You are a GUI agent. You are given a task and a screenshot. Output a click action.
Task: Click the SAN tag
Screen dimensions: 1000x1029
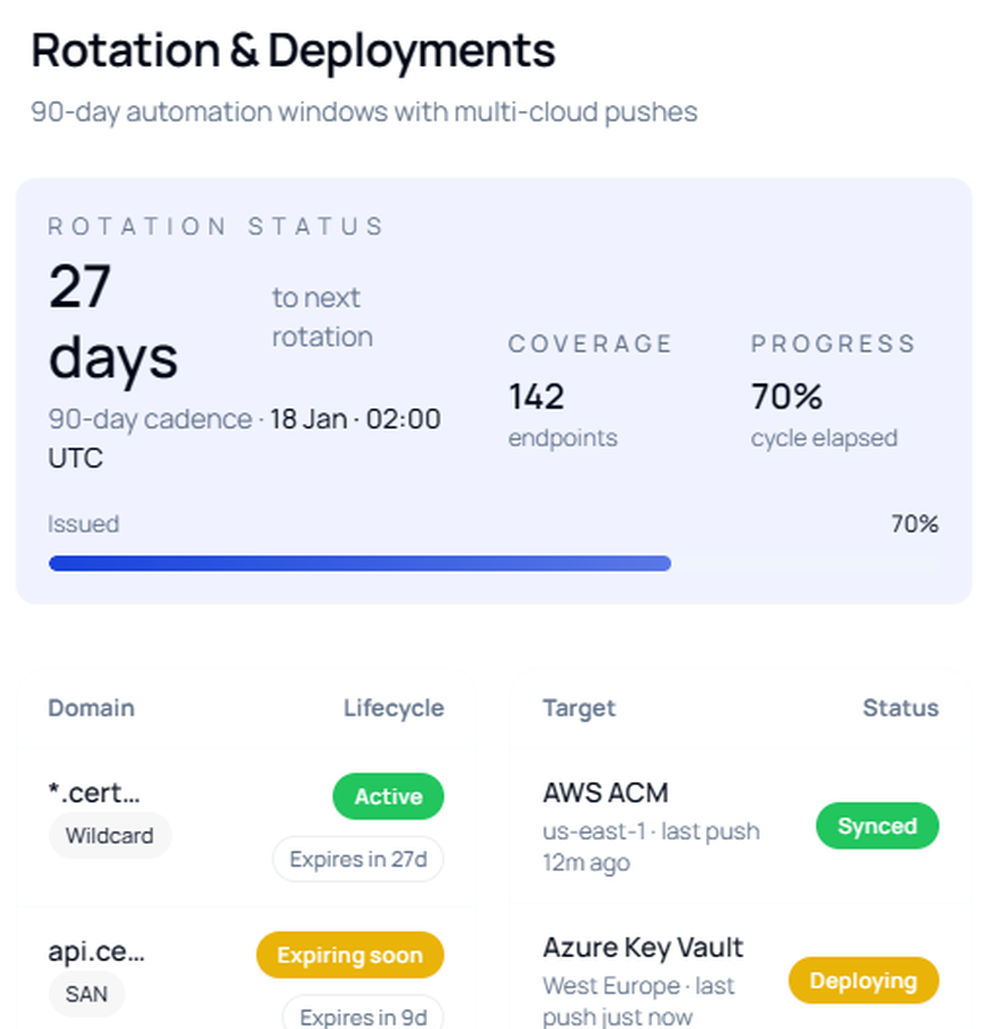pos(87,994)
